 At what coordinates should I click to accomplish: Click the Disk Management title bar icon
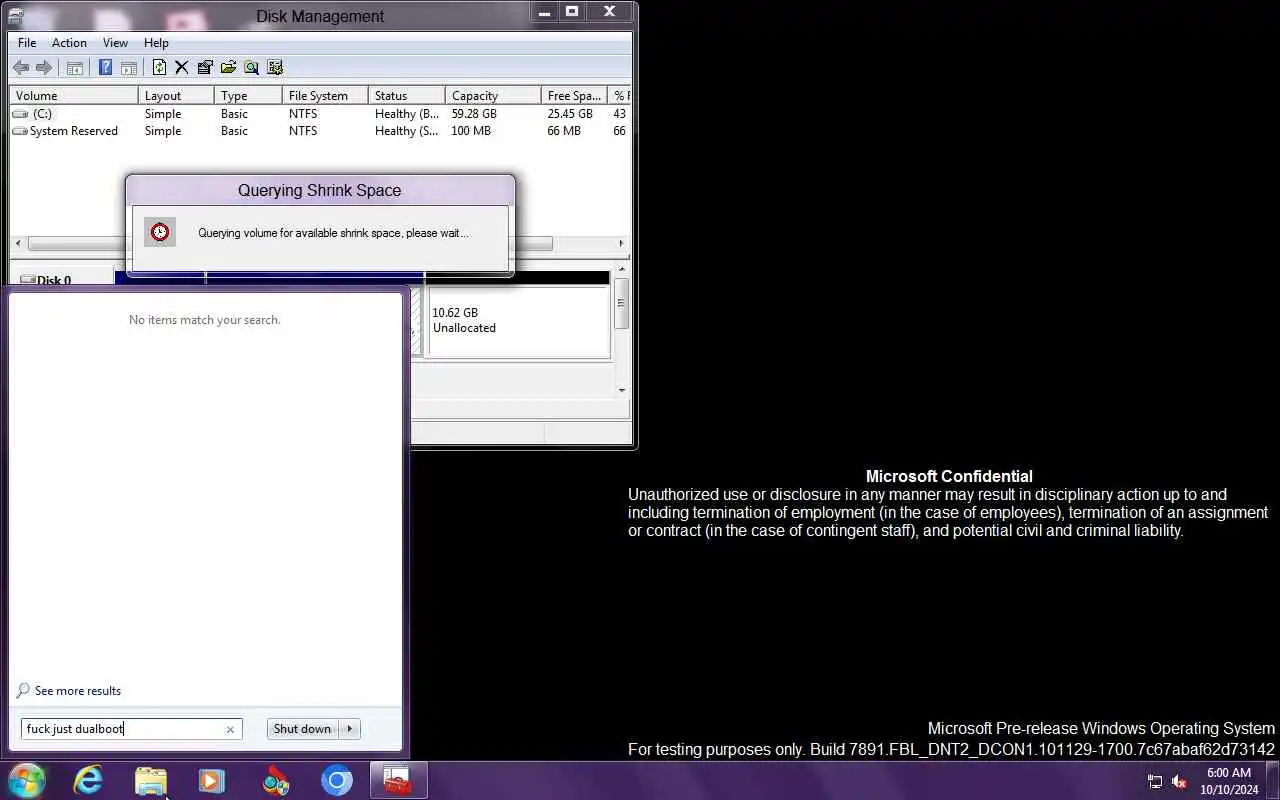[15, 16]
